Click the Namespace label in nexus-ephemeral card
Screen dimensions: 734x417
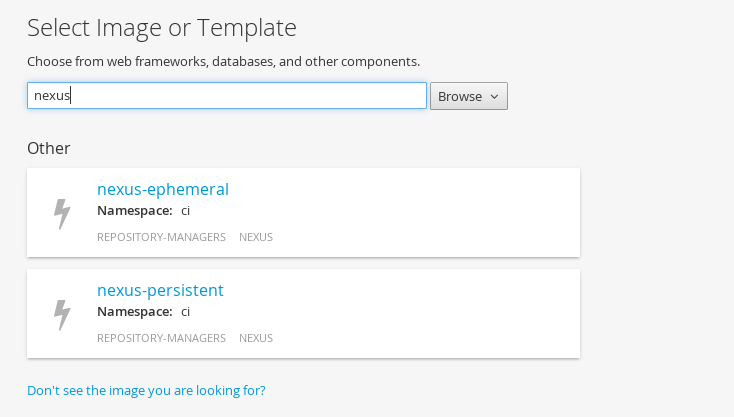pyautogui.click(x=135, y=211)
